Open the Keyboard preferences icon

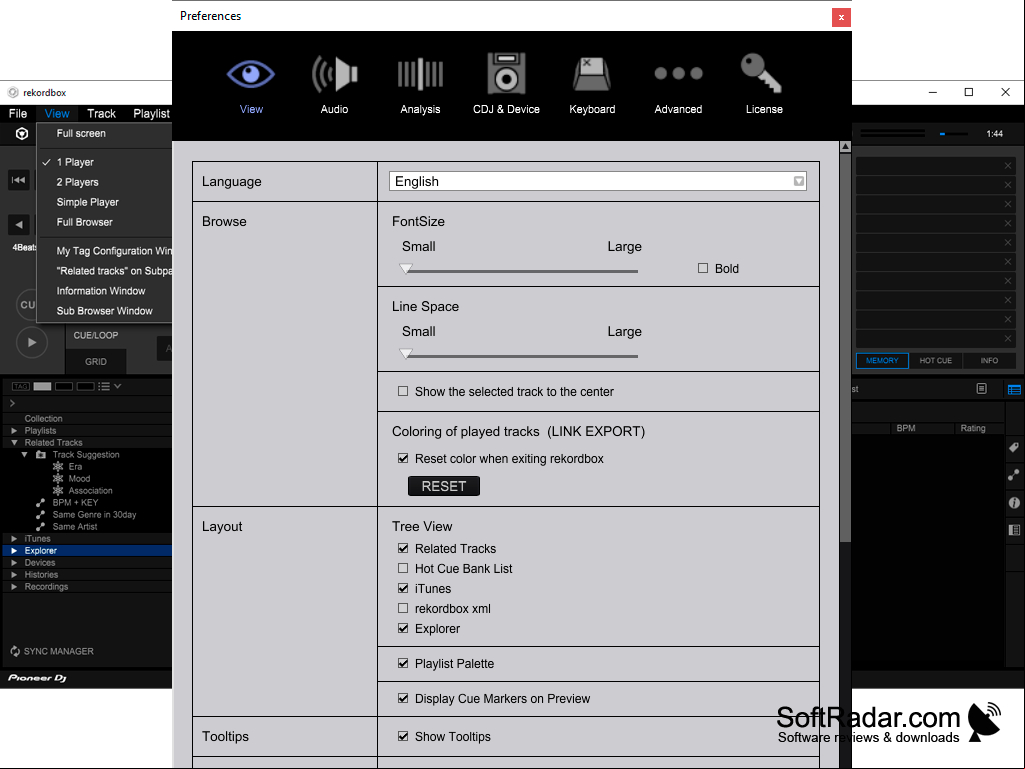592,73
